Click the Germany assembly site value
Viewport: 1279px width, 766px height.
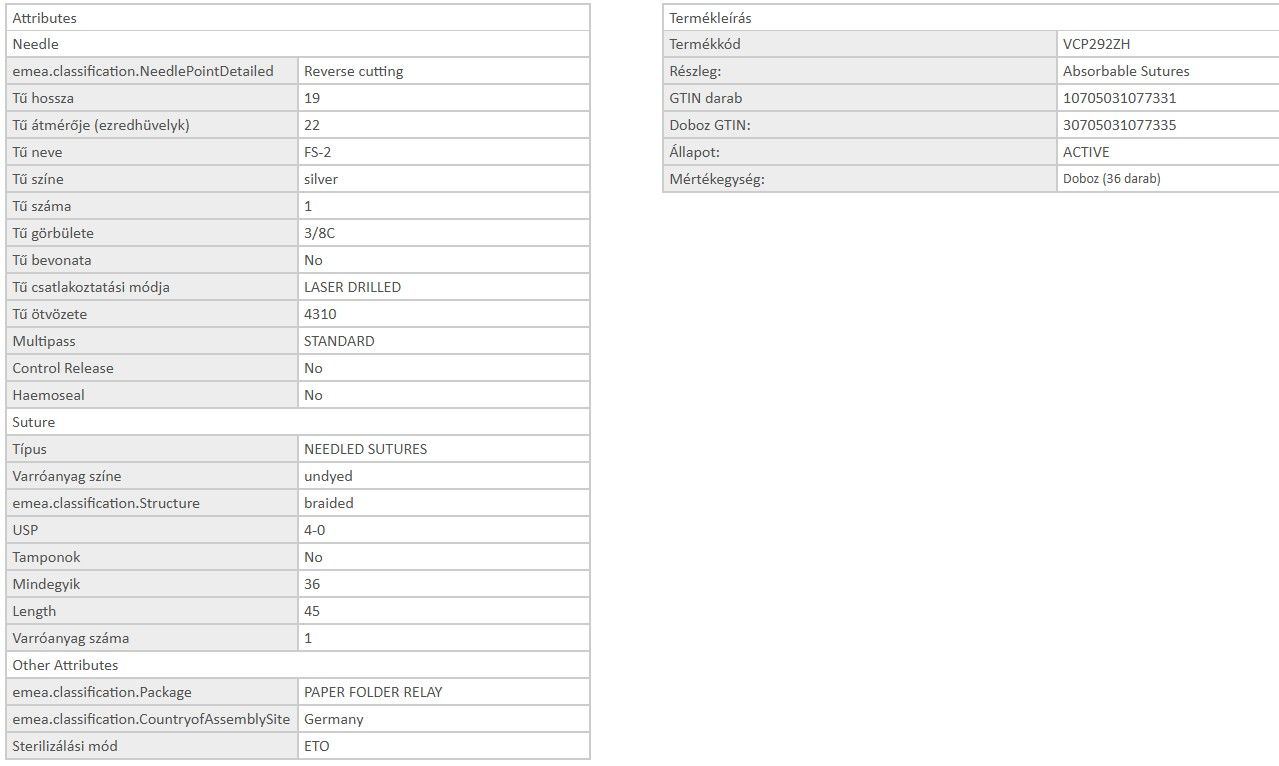[333, 719]
